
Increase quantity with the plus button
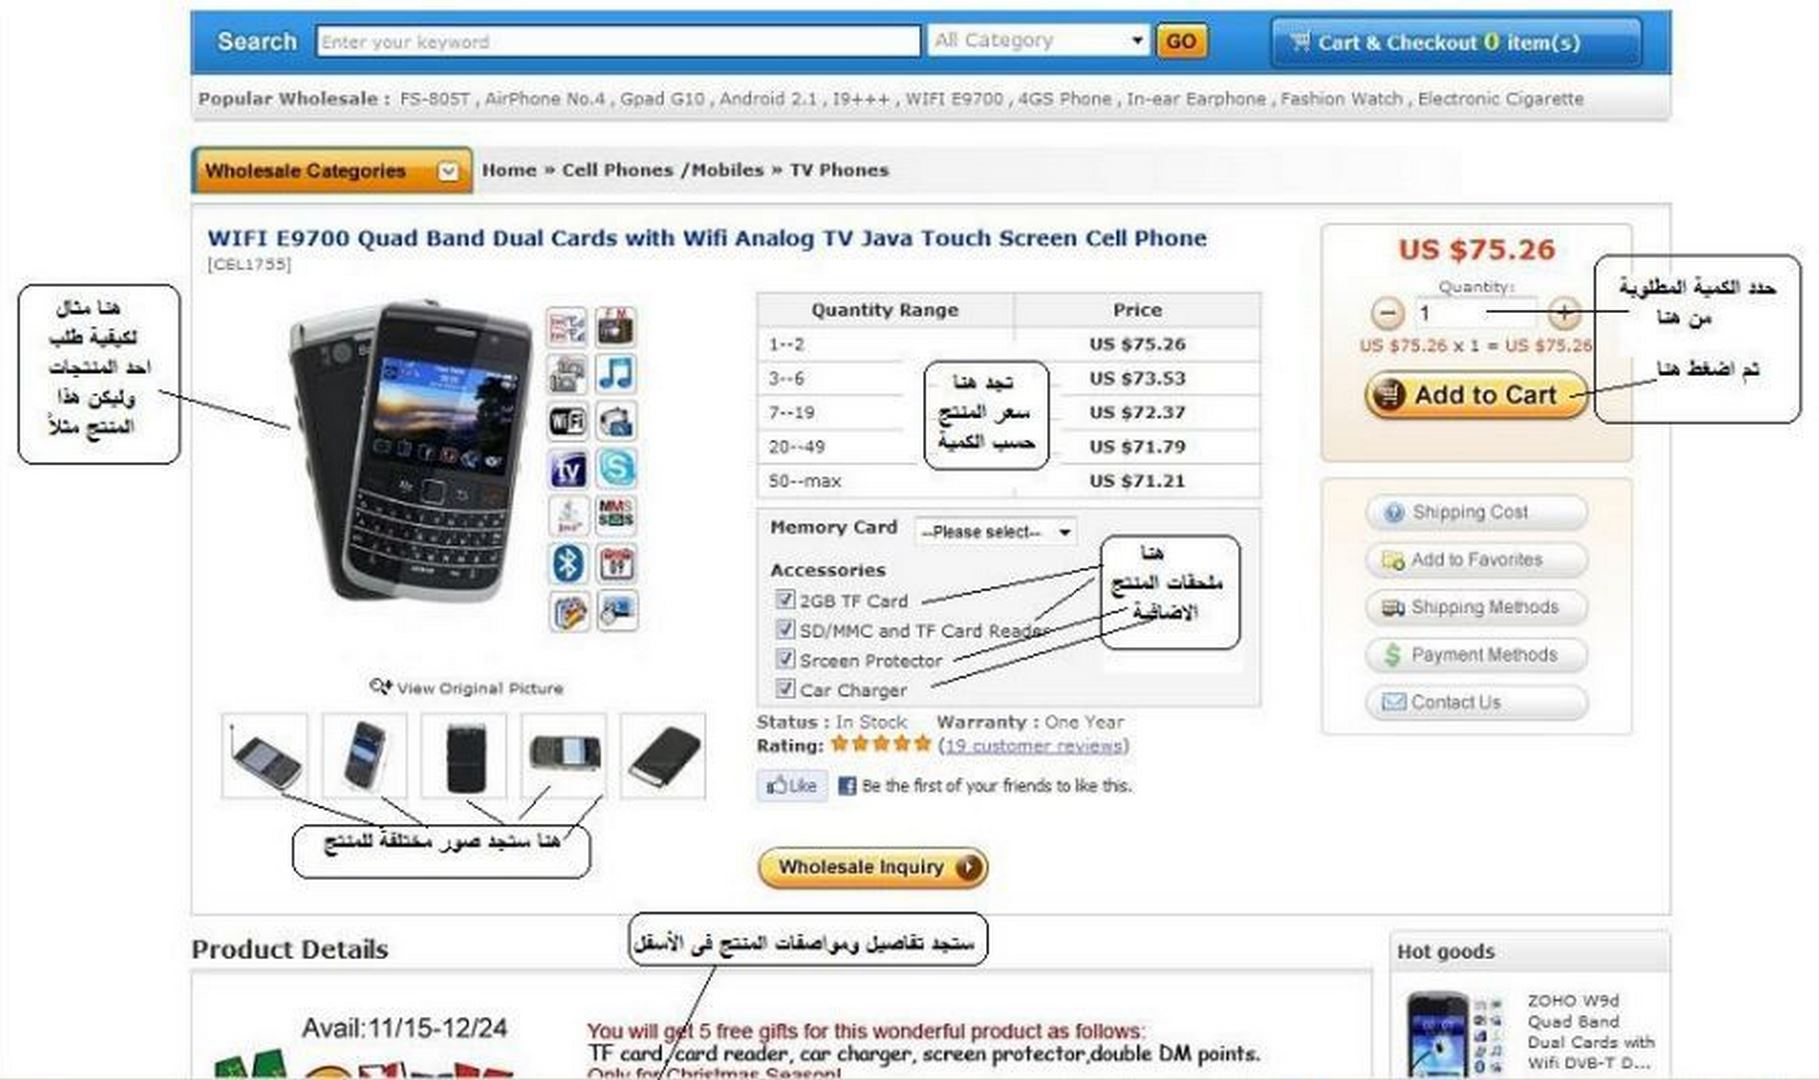pyautogui.click(x=1564, y=313)
